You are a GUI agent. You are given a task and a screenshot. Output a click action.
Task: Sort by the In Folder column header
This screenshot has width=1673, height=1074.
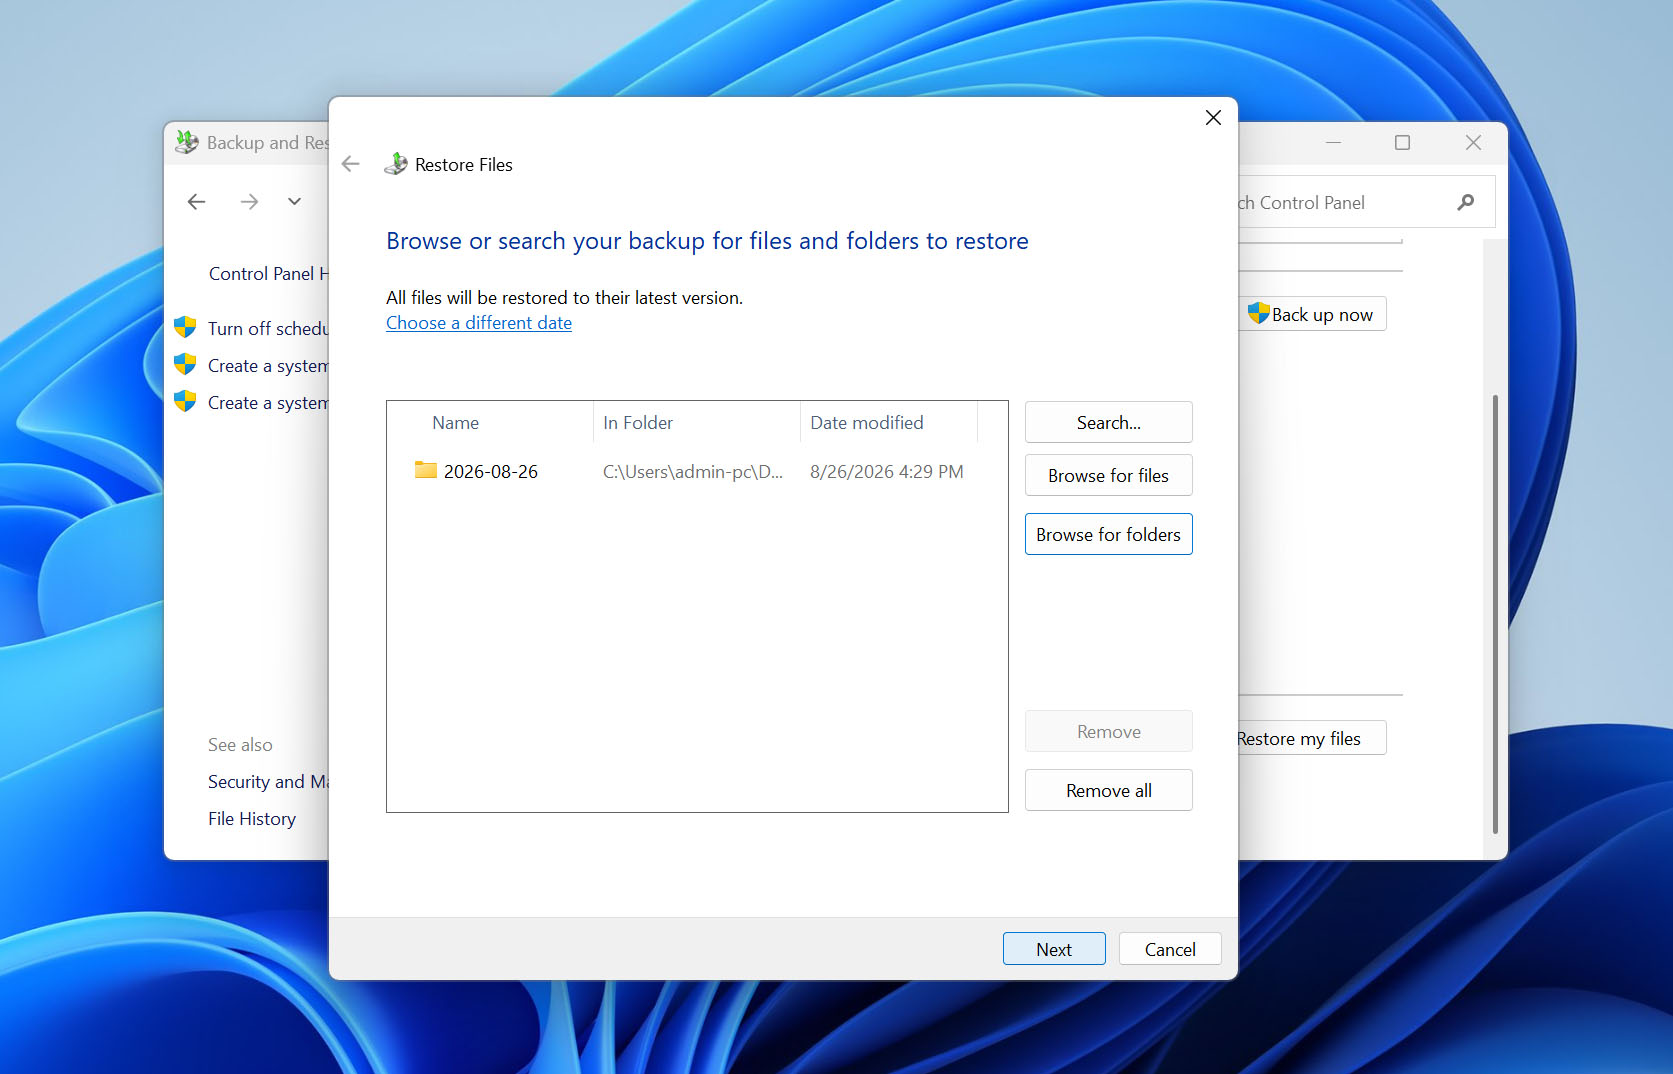(x=697, y=423)
